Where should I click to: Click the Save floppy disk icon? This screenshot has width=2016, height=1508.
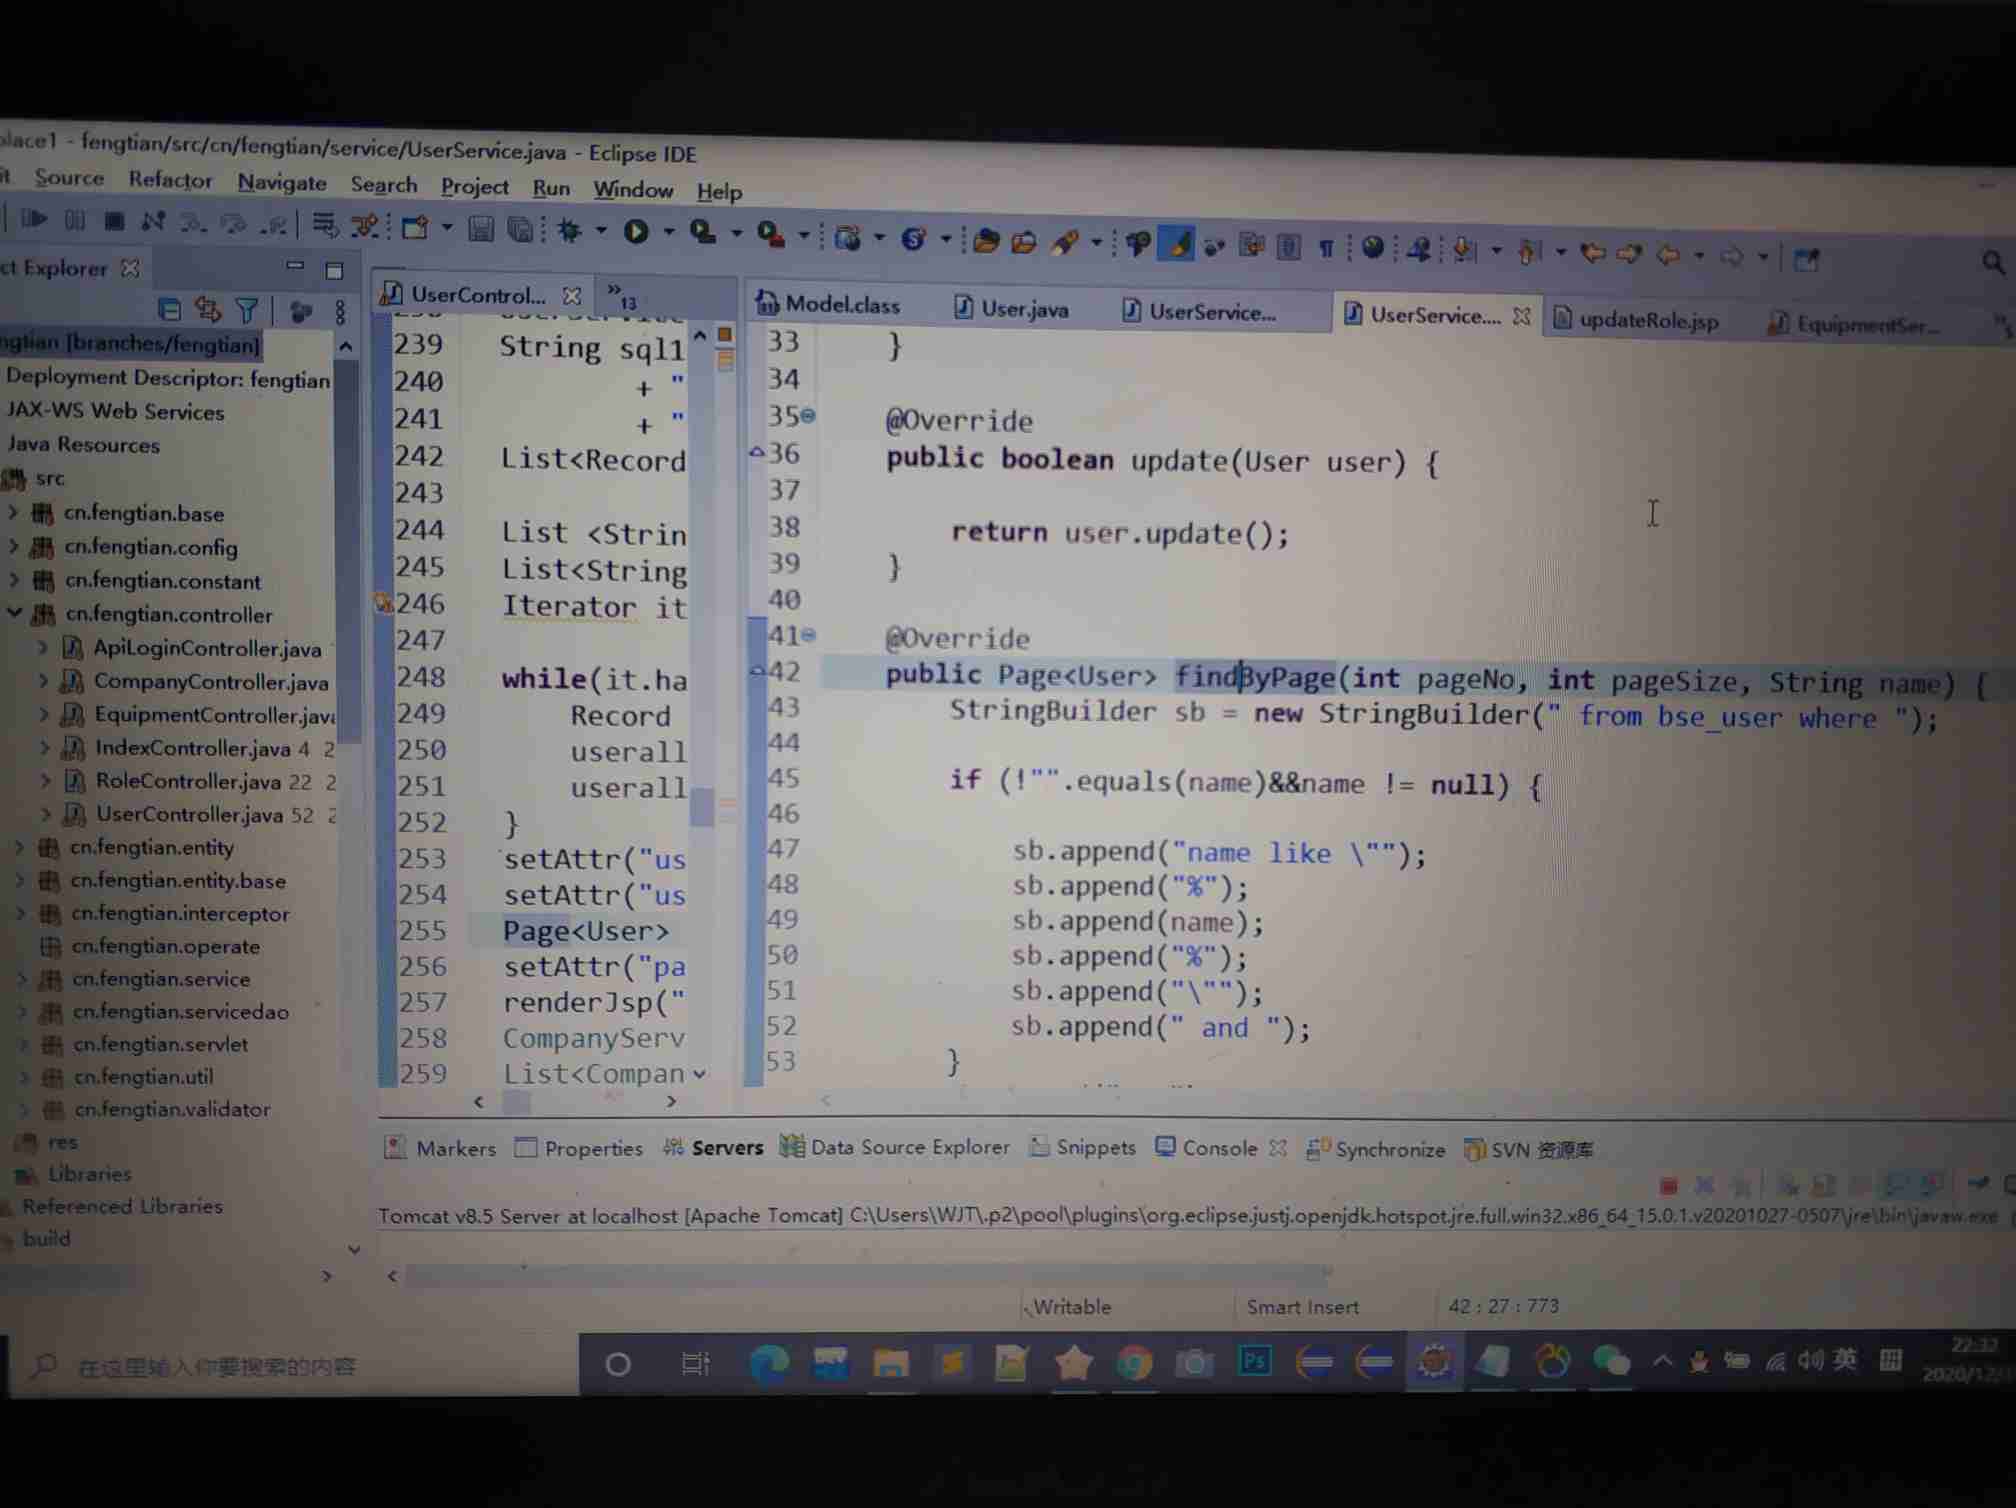click(481, 229)
